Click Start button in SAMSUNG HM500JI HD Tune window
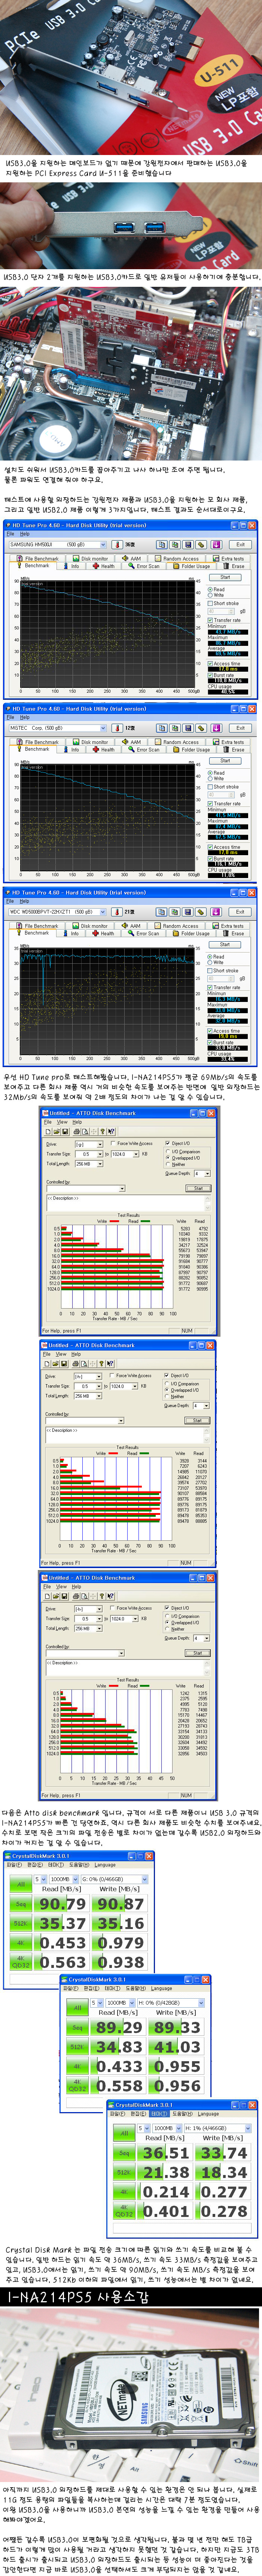 pyautogui.click(x=225, y=577)
